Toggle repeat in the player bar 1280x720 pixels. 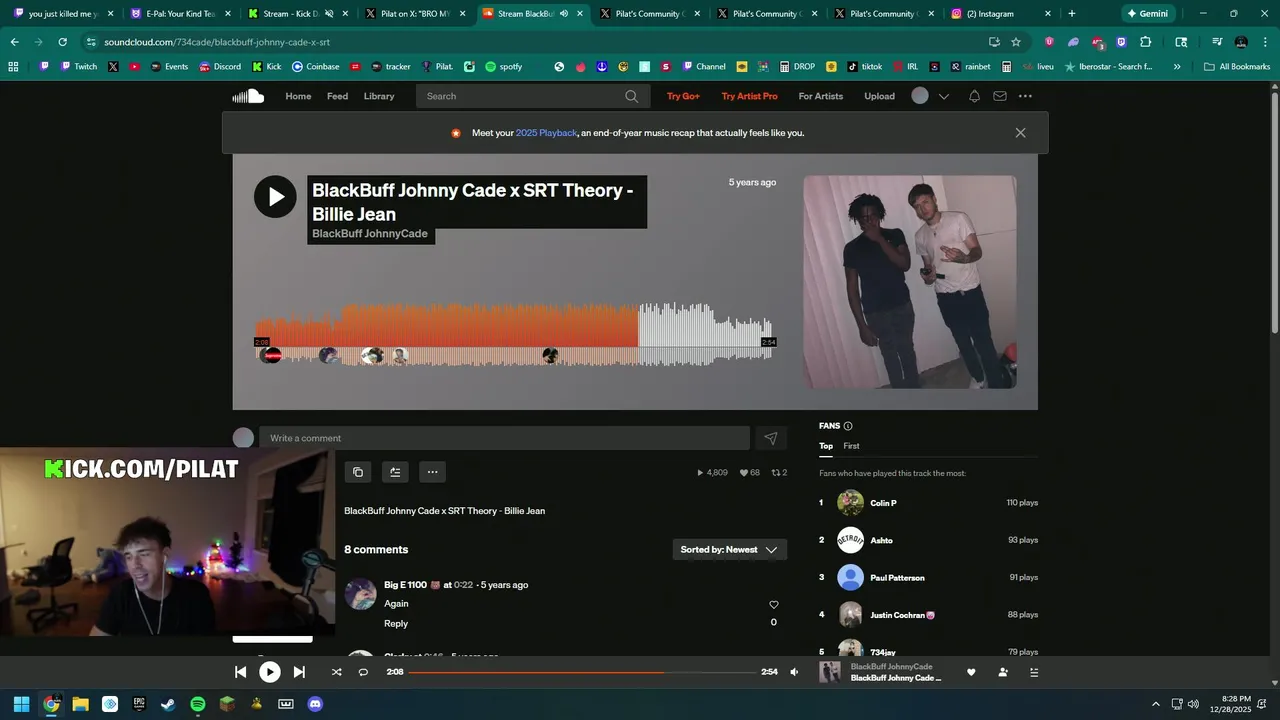click(363, 672)
